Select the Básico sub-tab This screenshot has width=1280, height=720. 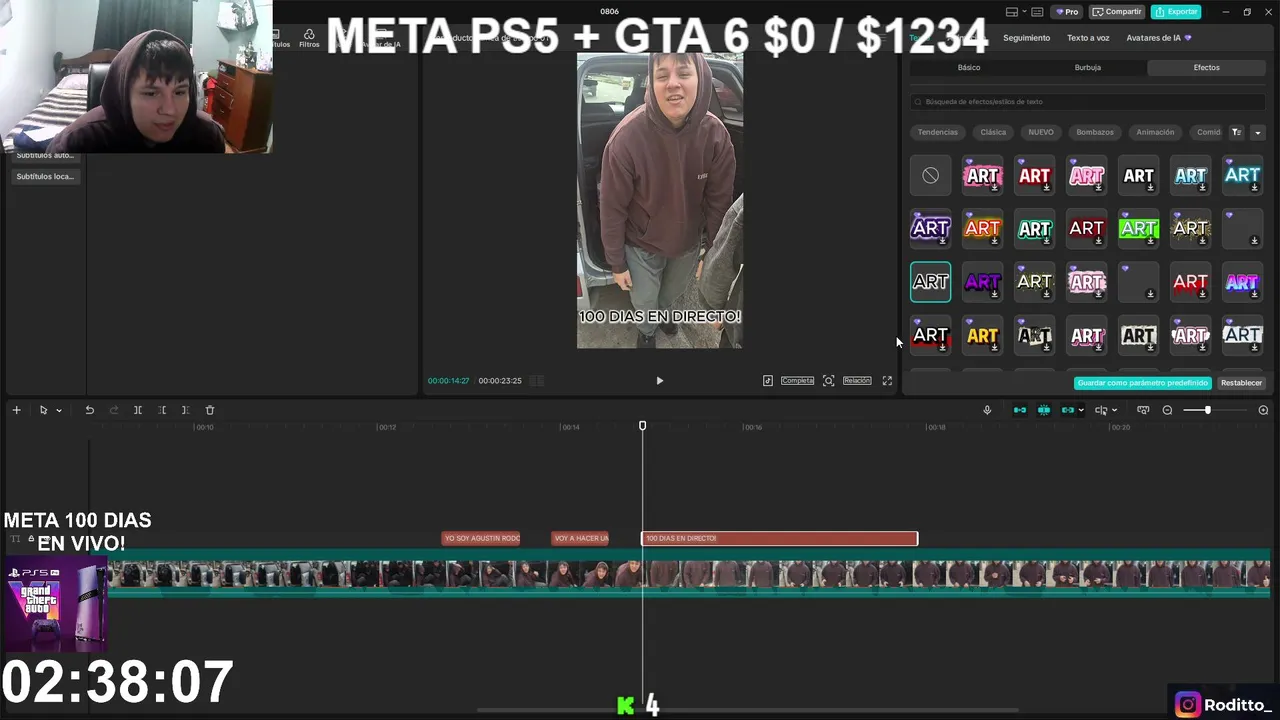969,68
